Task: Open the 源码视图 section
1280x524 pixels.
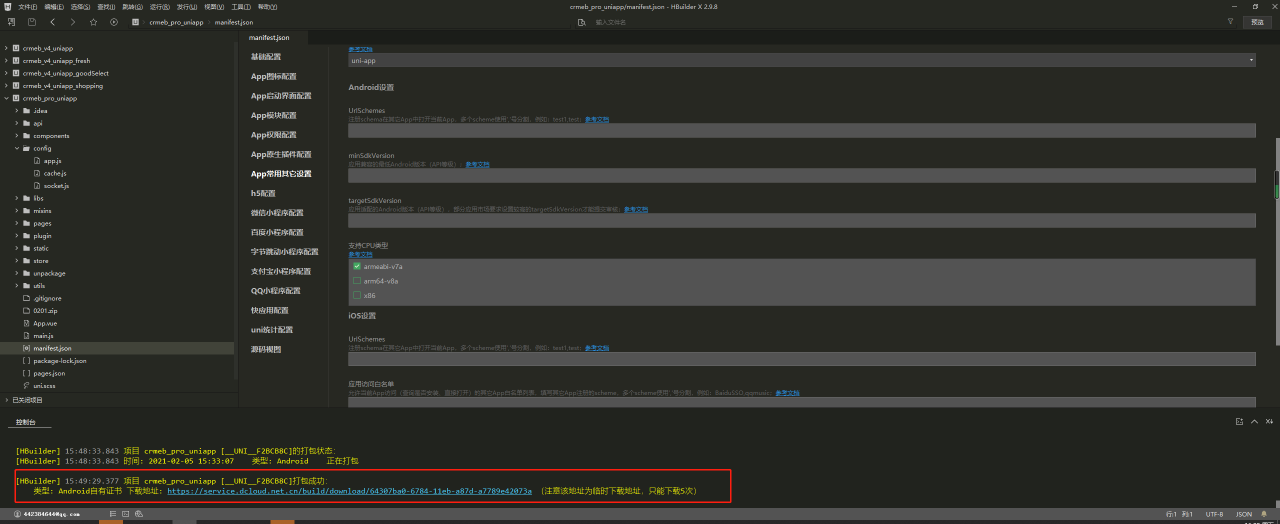Action: (266, 349)
